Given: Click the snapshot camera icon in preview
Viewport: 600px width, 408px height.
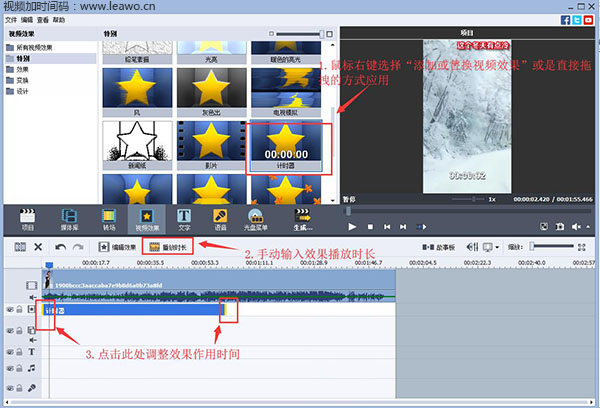Looking at the screenshot, I should (559, 227).
